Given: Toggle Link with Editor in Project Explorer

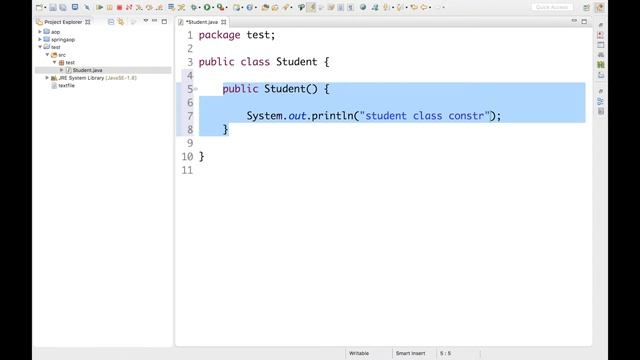Looking at the screenshot, I should 121,22.
